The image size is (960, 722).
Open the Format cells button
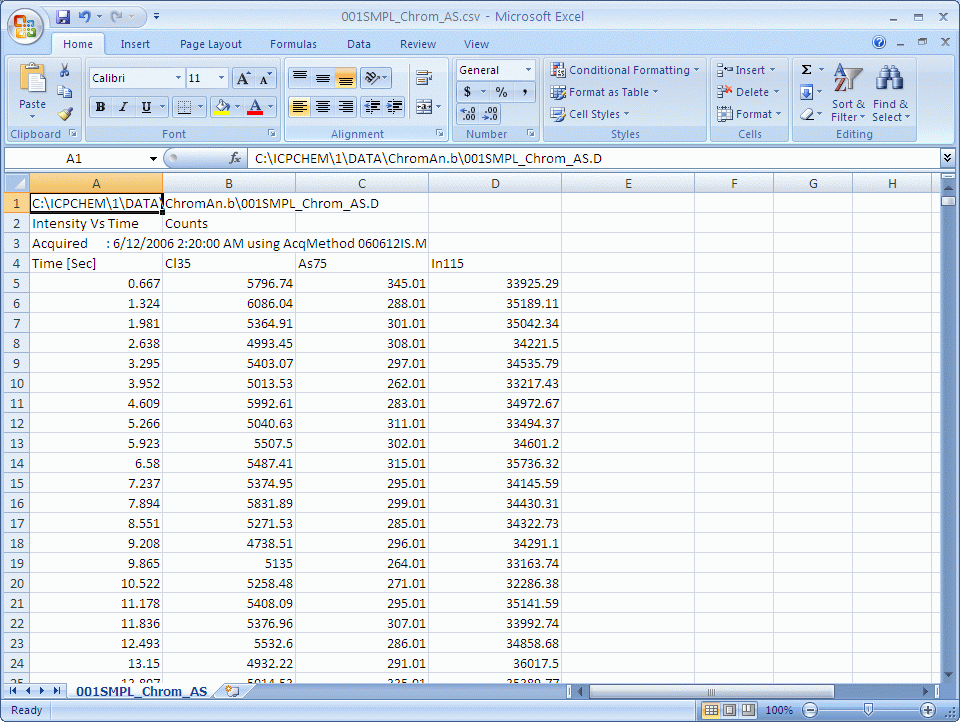tap(749, 114)
